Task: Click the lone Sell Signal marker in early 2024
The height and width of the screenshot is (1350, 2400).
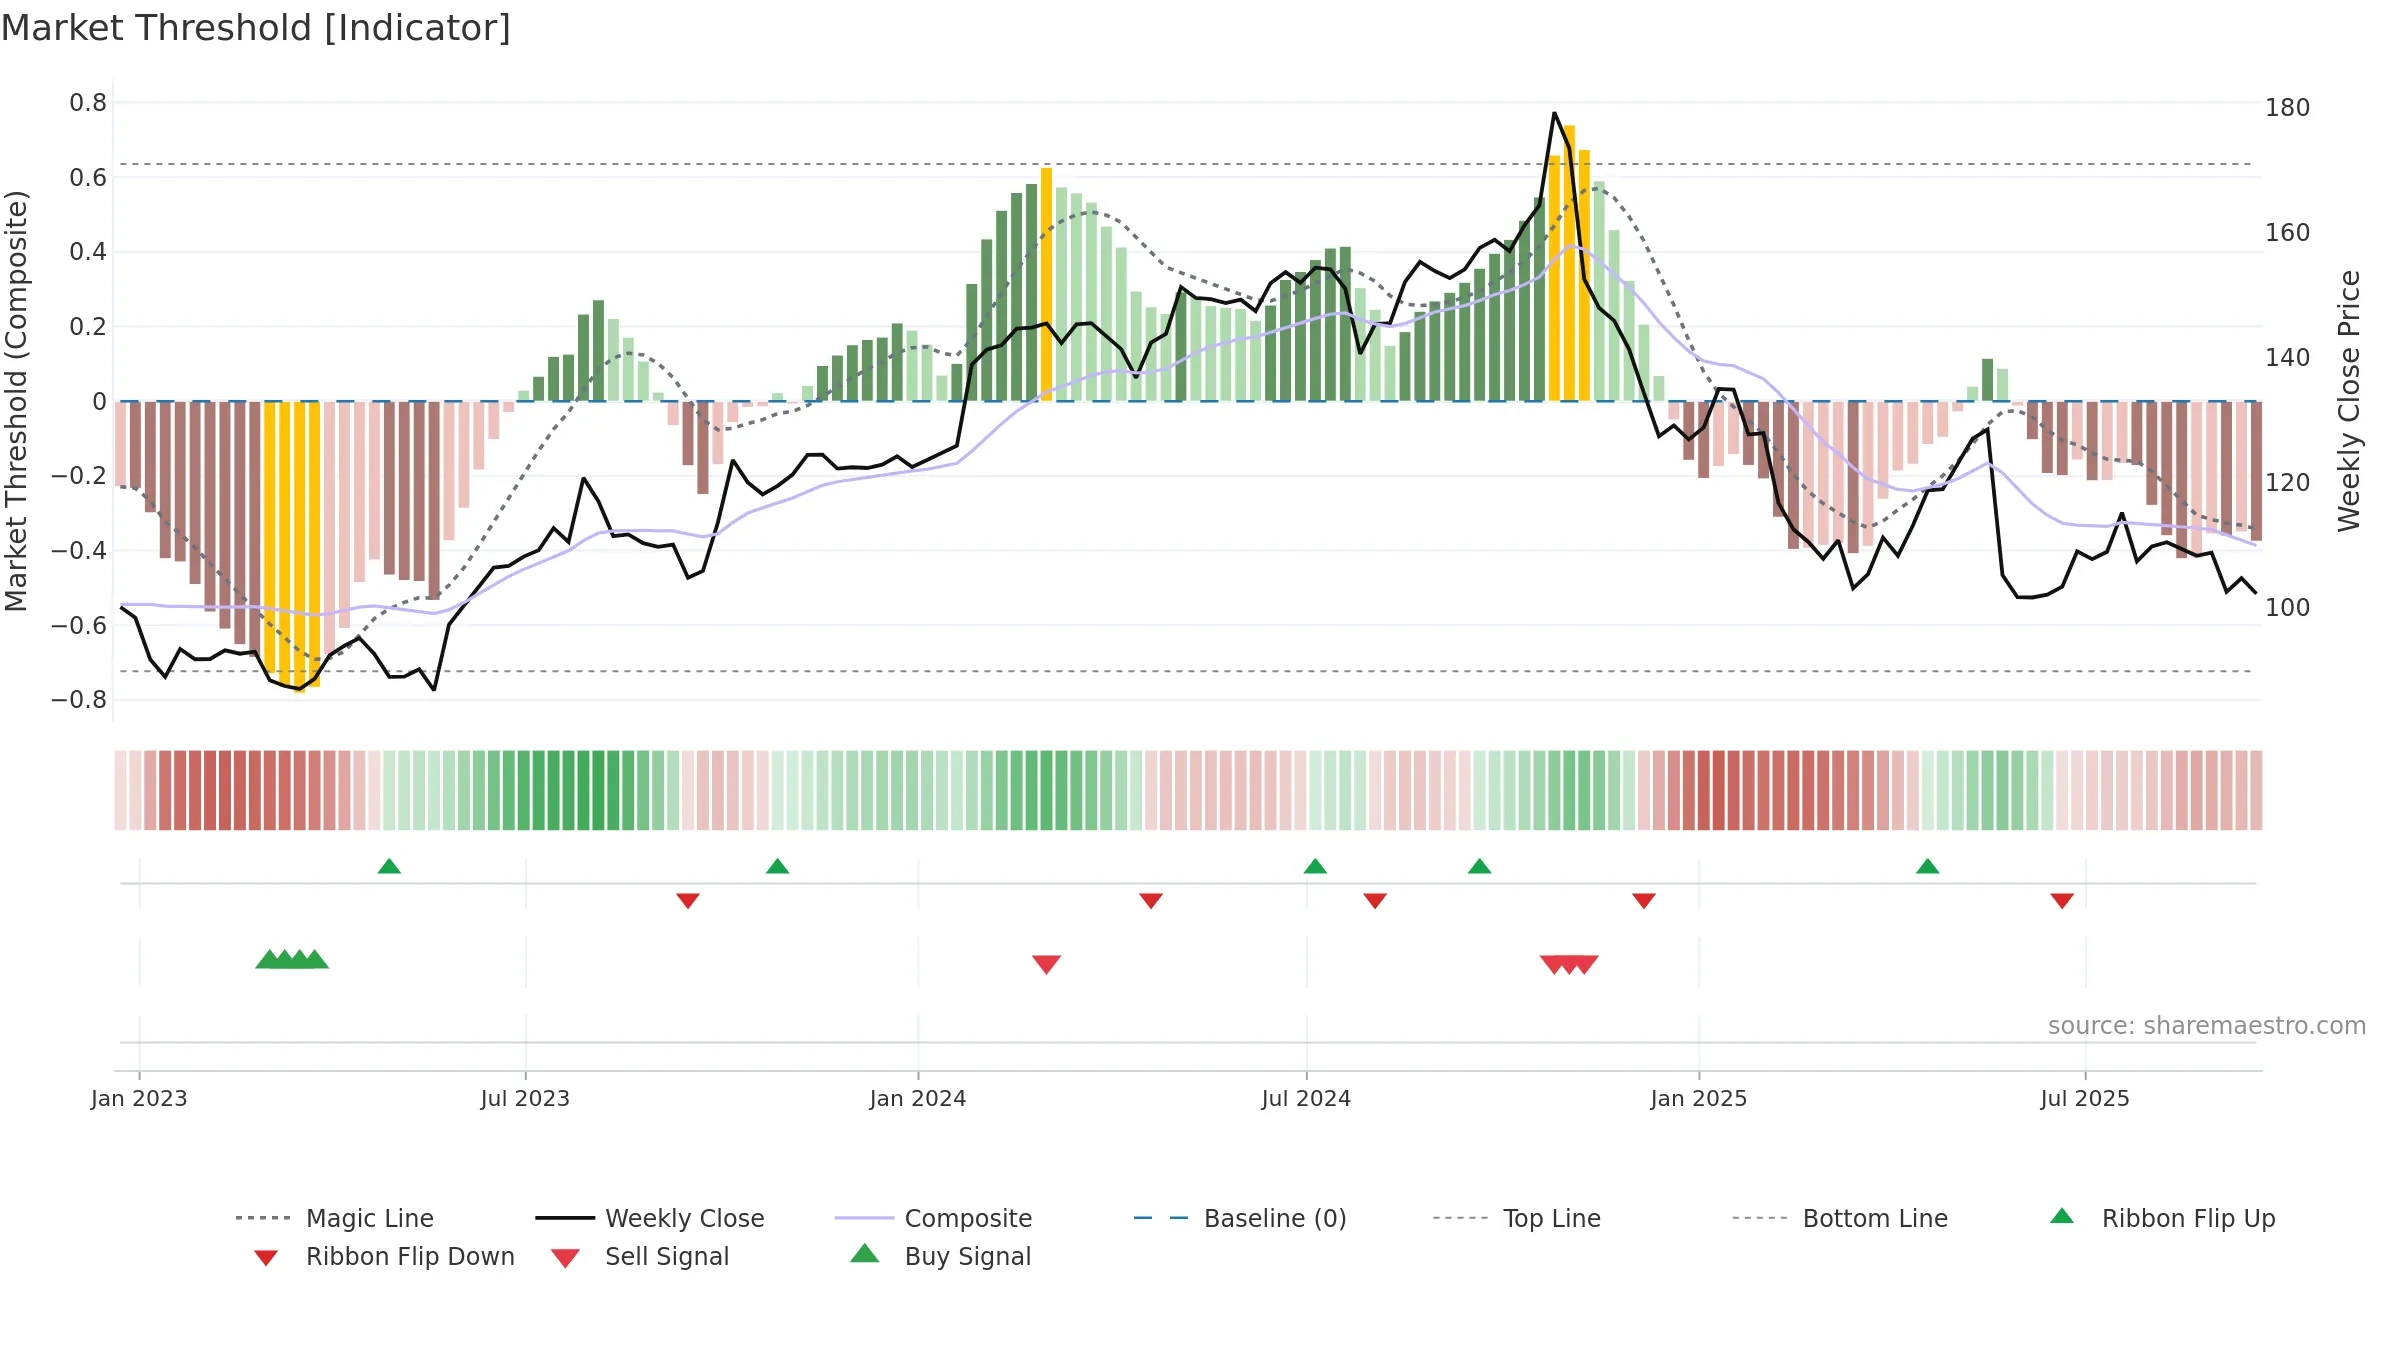Action: pyautogui.click(x=1046, y=964)
